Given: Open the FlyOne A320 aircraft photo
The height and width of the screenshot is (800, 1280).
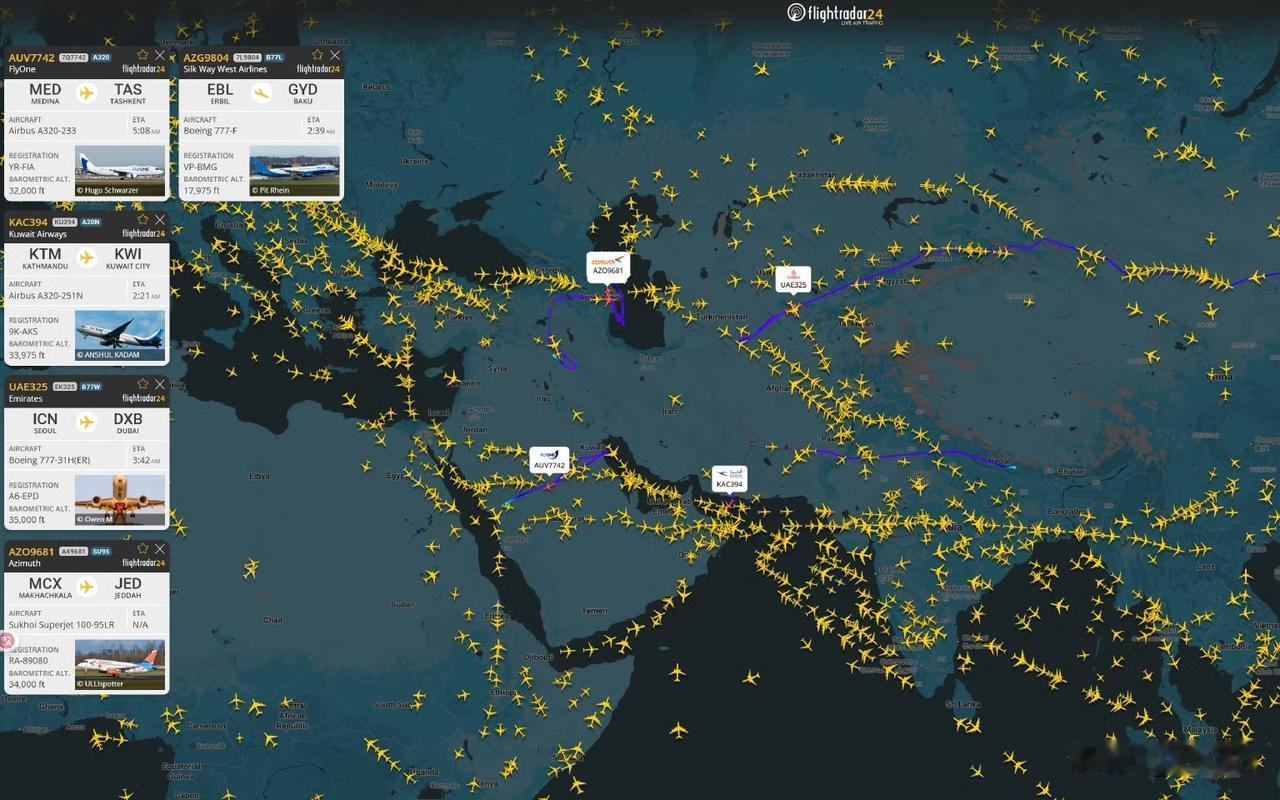Looking at the screenshot, I should click(x=120, y=171).
